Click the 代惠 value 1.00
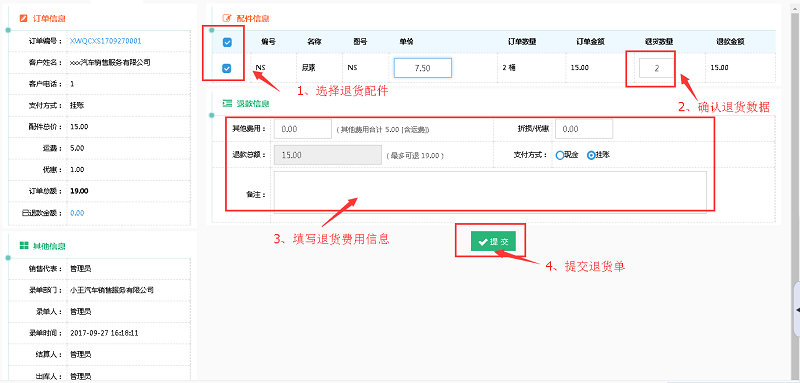Viewport: 800px width, 383px height. tap(77, 170)
